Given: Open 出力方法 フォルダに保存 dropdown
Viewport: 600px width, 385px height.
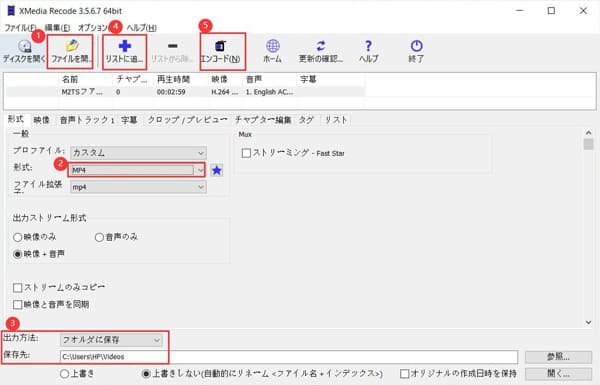Looking at the screenshot, I should [x=111, y=340].
